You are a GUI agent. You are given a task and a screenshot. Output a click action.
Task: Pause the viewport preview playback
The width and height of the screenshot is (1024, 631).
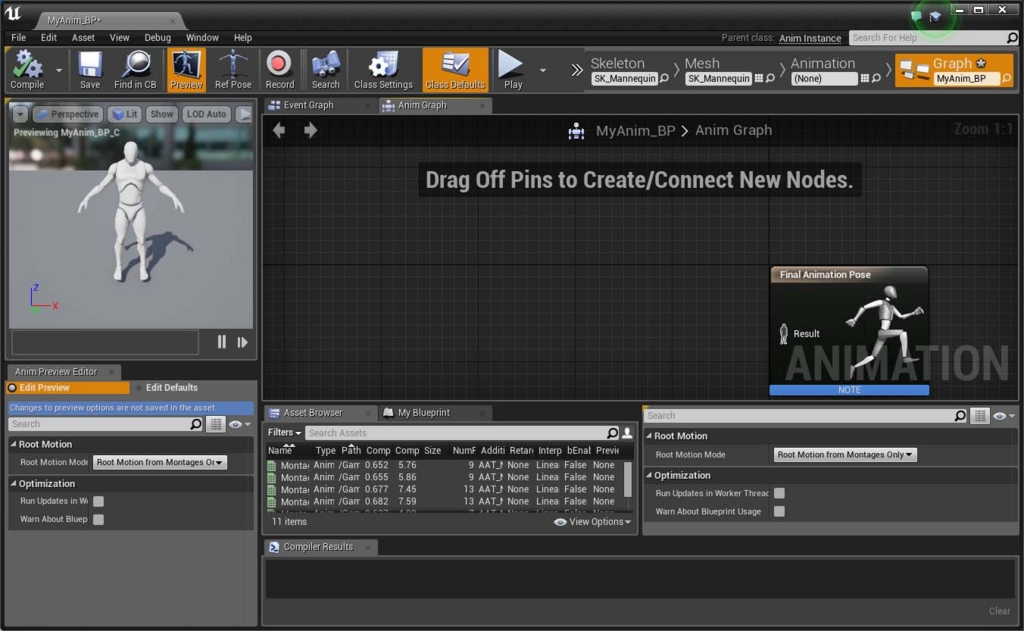pos(221,342)
